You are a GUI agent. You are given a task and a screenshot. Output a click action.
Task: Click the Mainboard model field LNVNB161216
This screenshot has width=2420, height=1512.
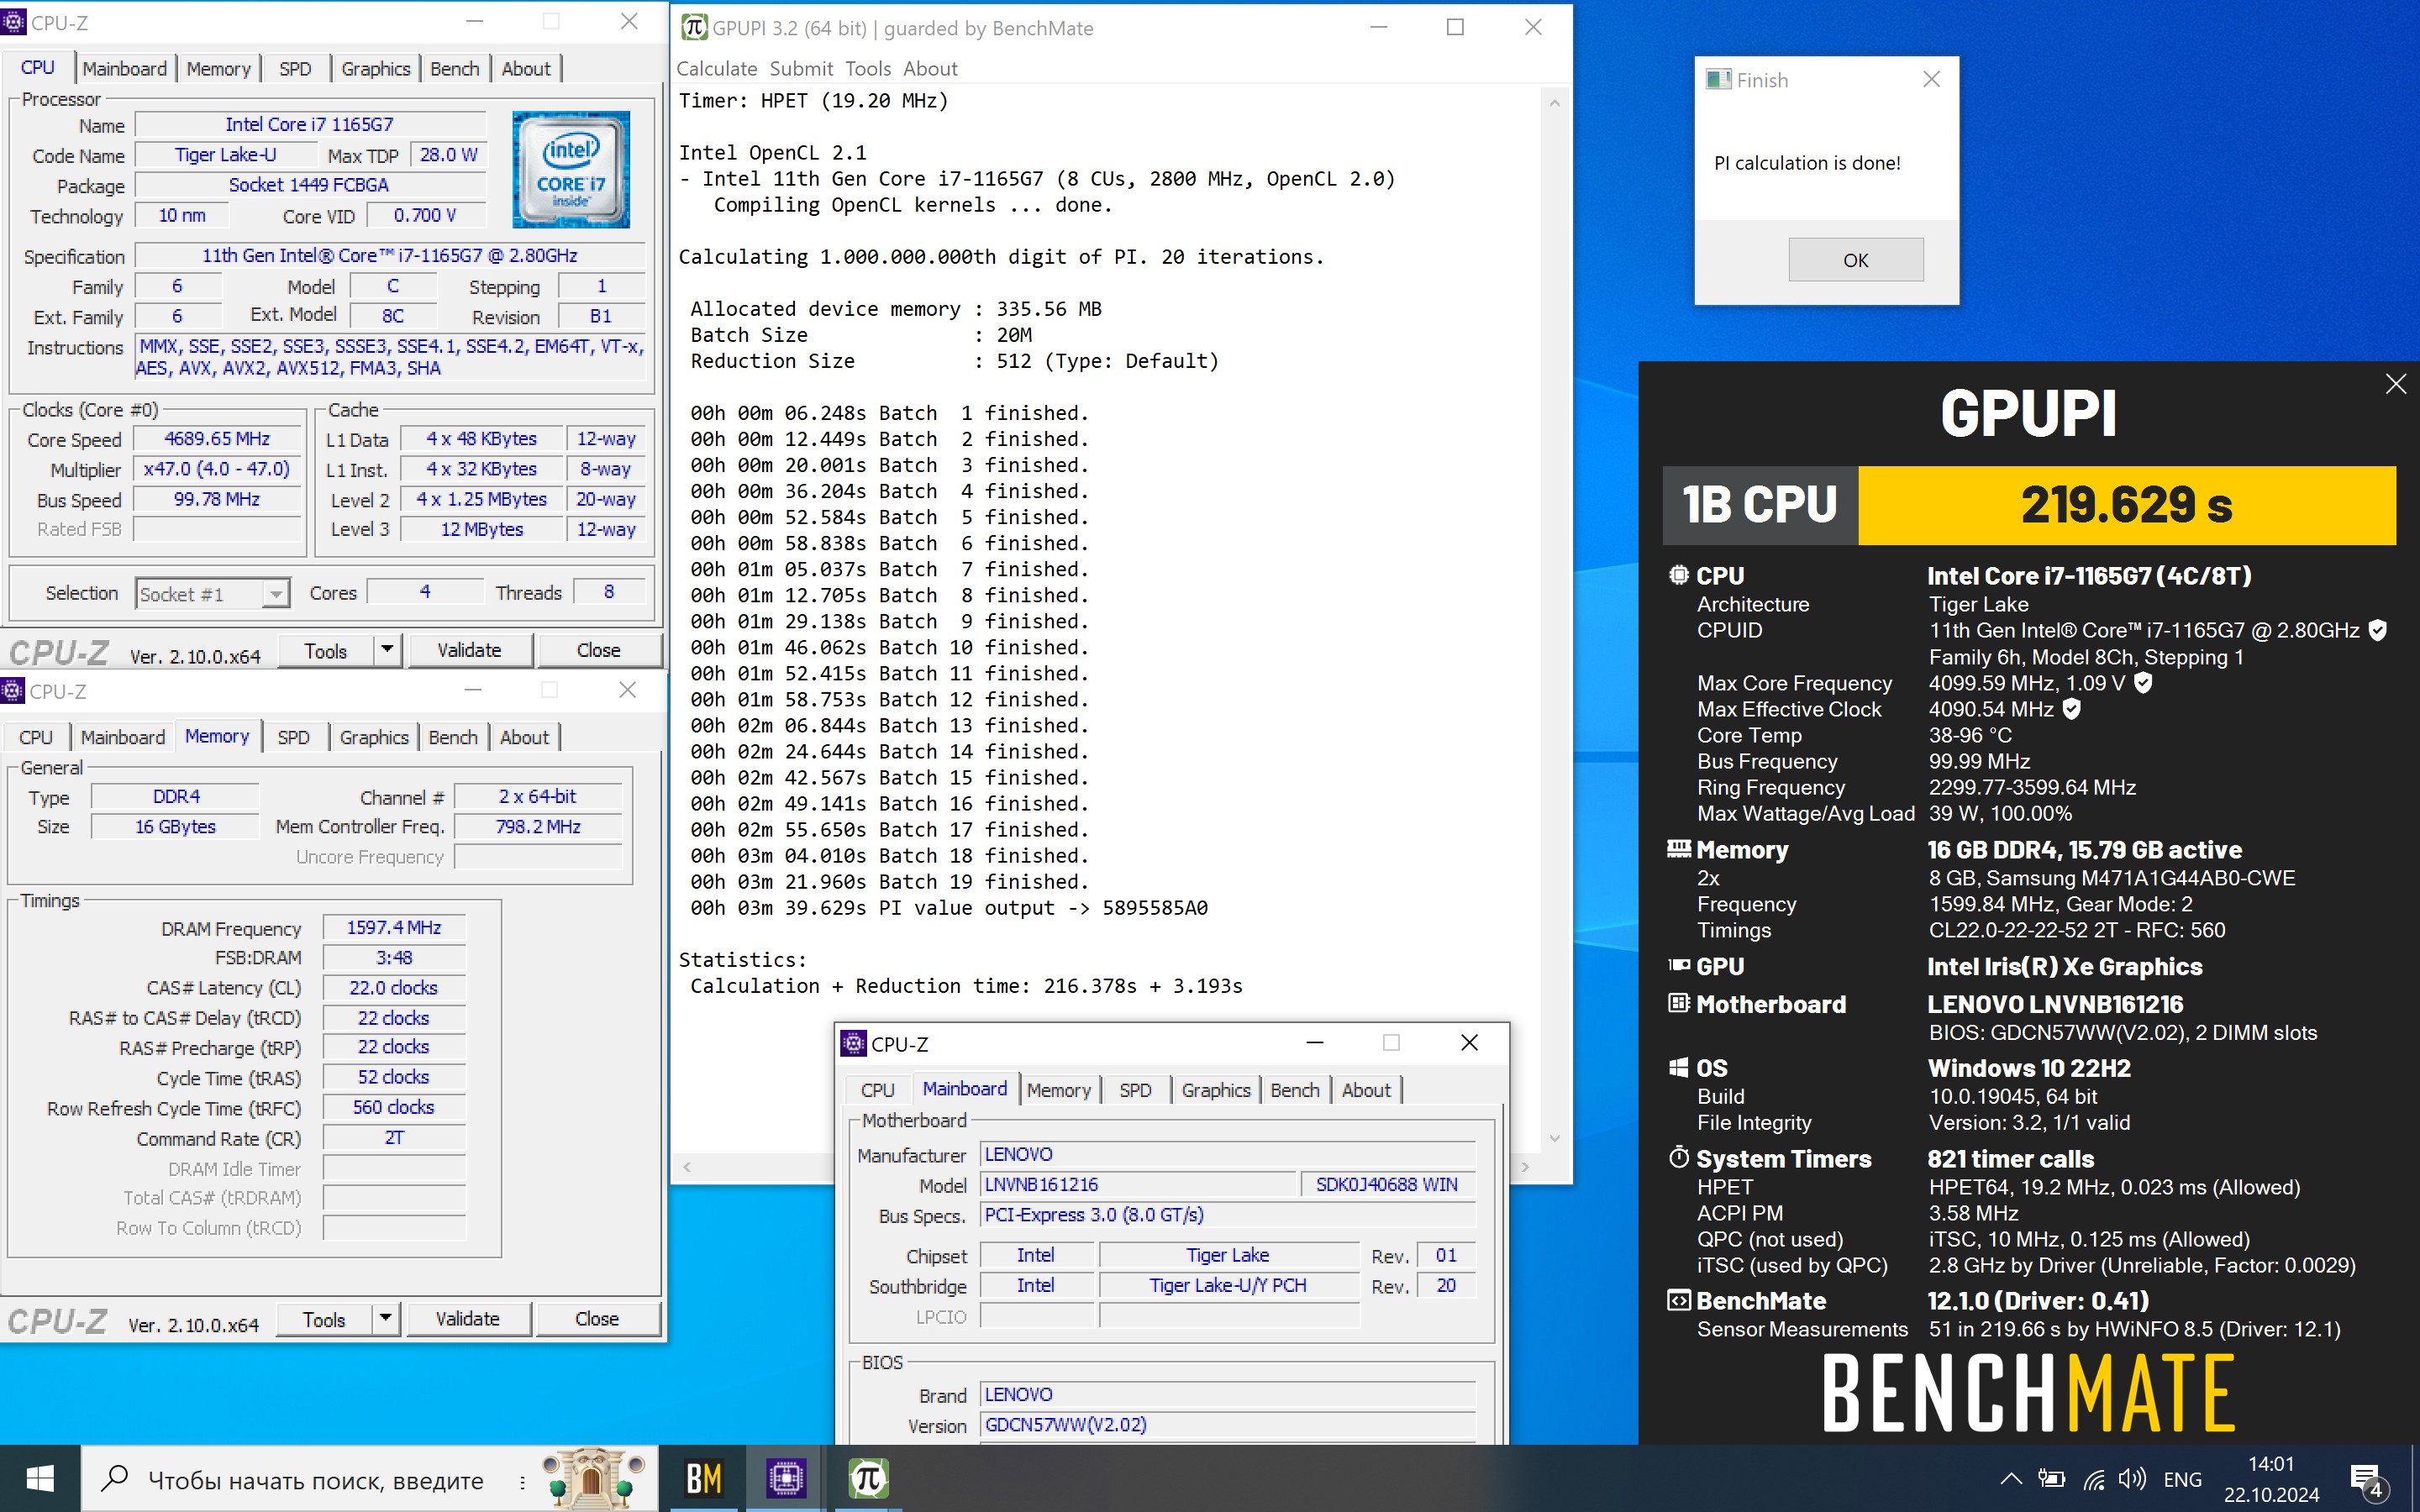point(1138,1185)
